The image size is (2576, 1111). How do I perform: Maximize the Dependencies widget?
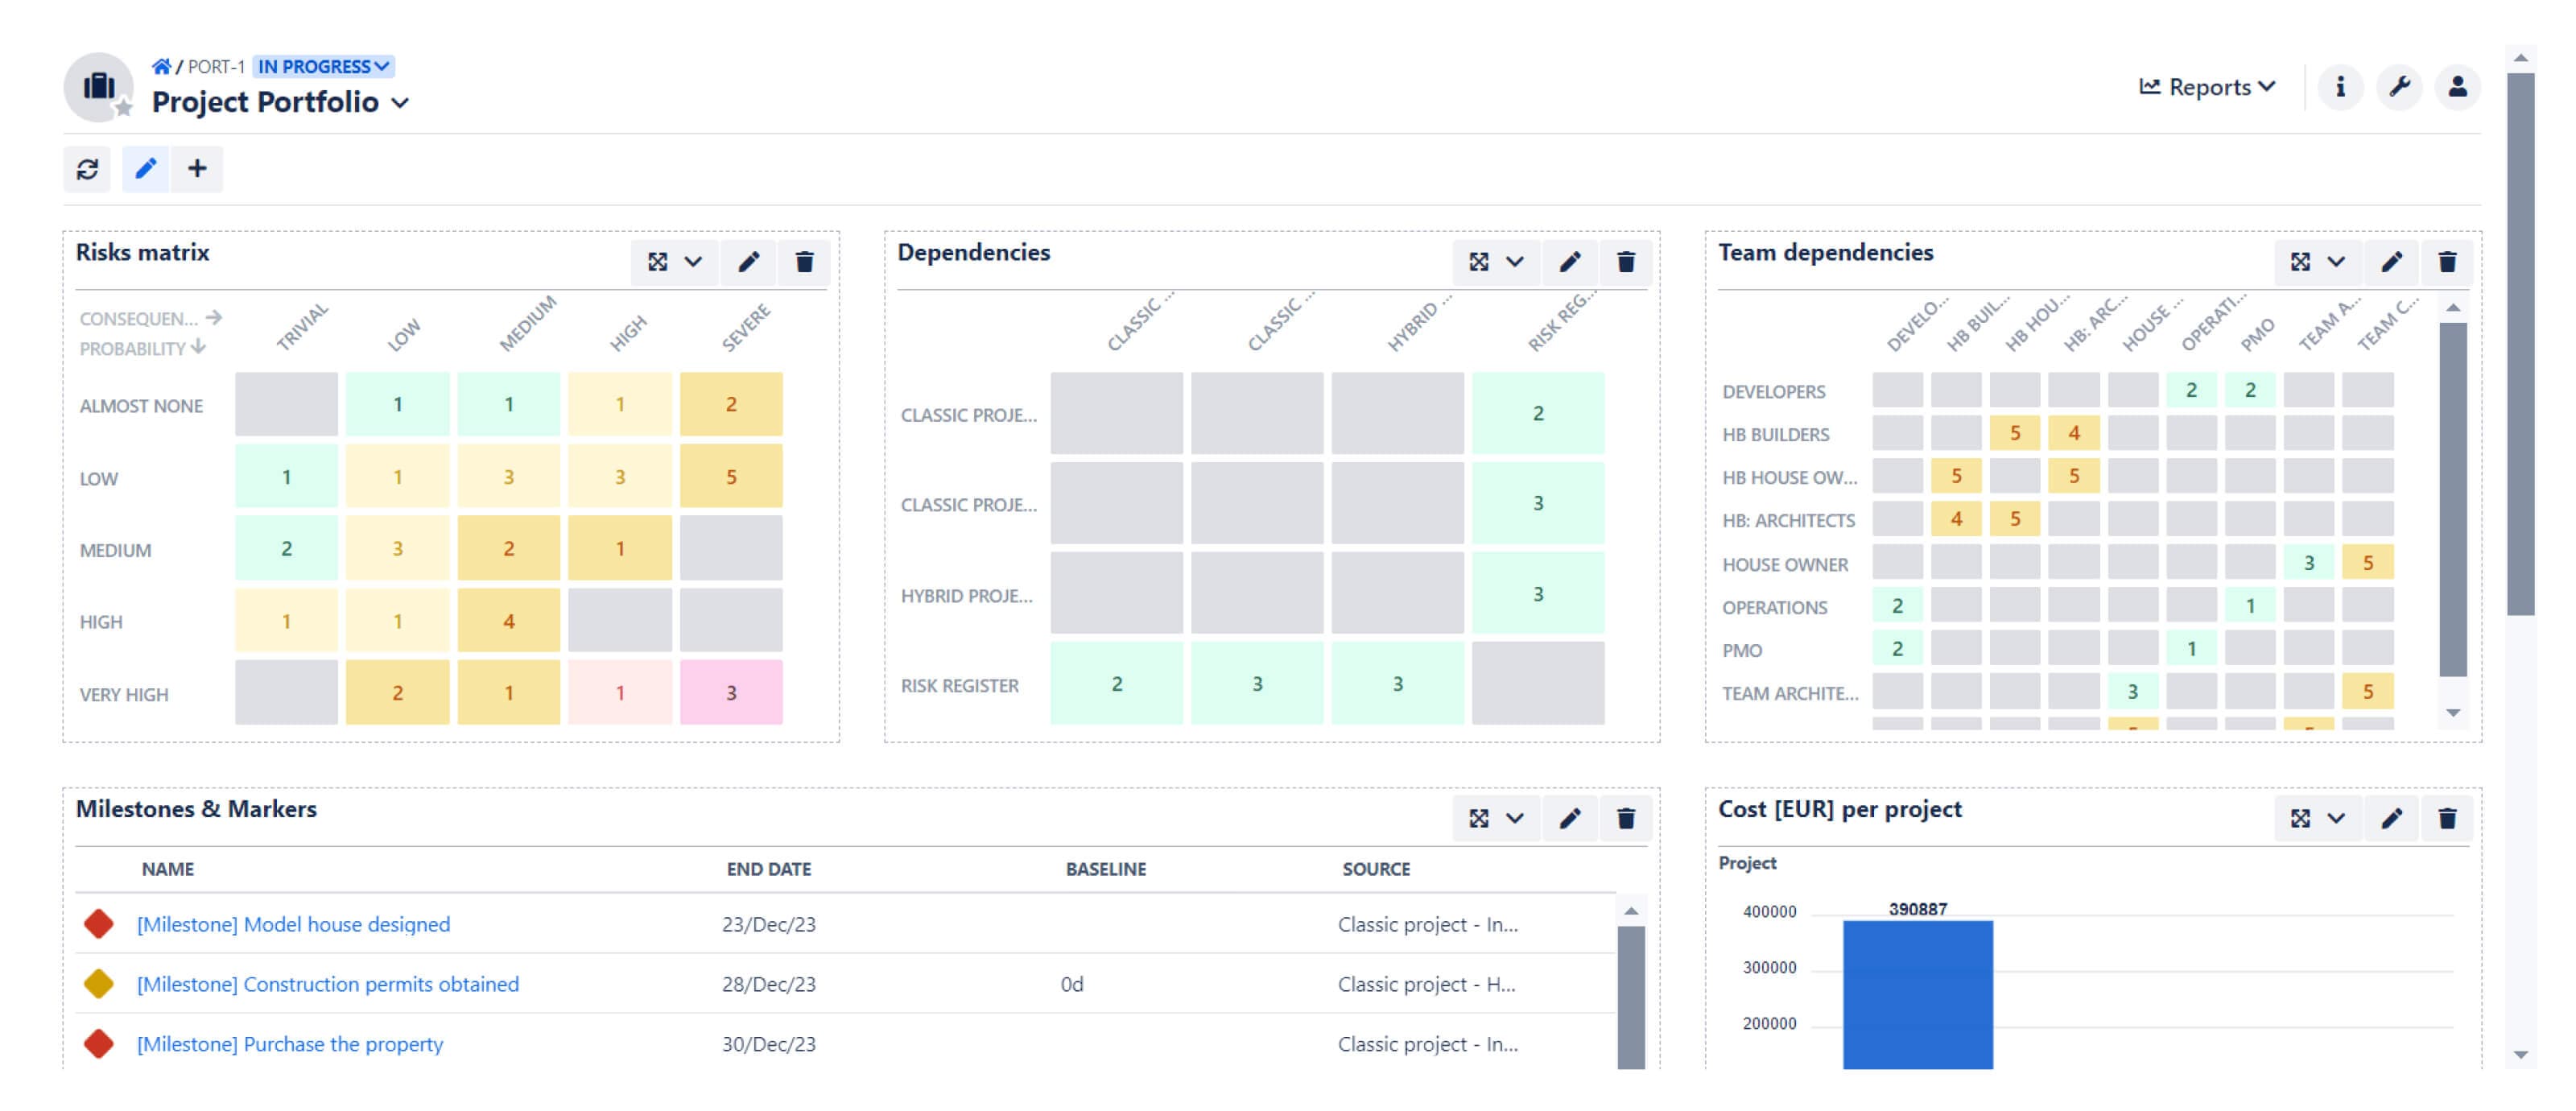(x=1479, y=262)
